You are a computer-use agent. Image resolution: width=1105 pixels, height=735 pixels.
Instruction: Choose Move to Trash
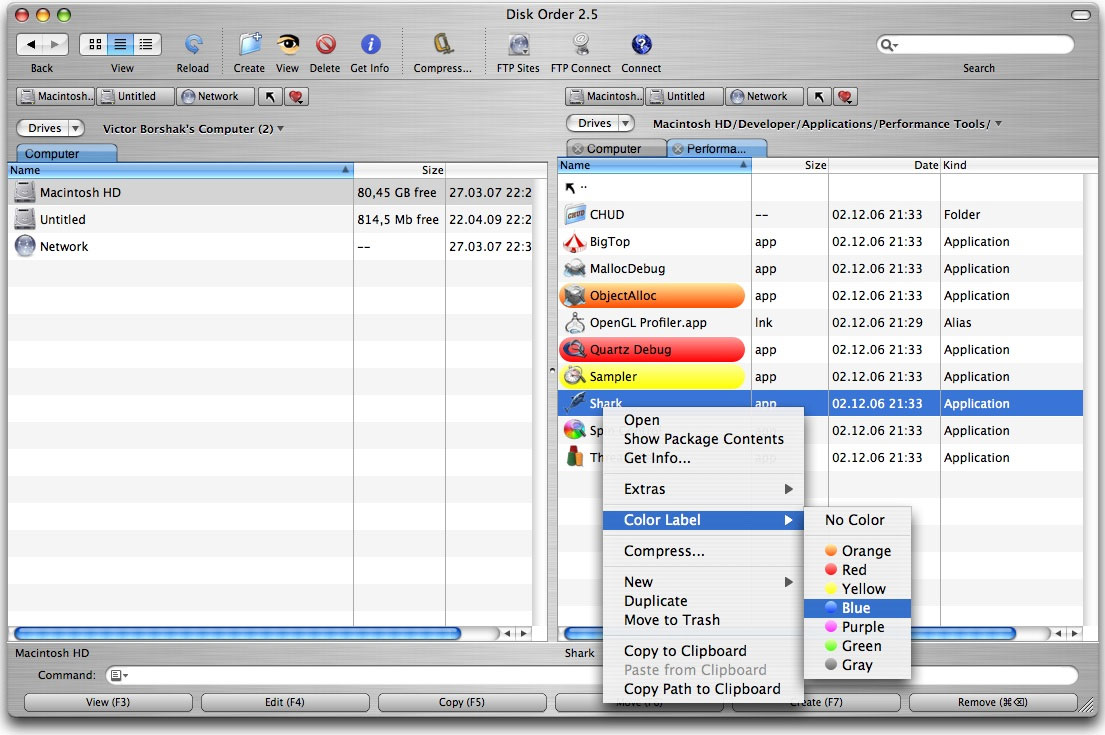[x=703, y=620]
